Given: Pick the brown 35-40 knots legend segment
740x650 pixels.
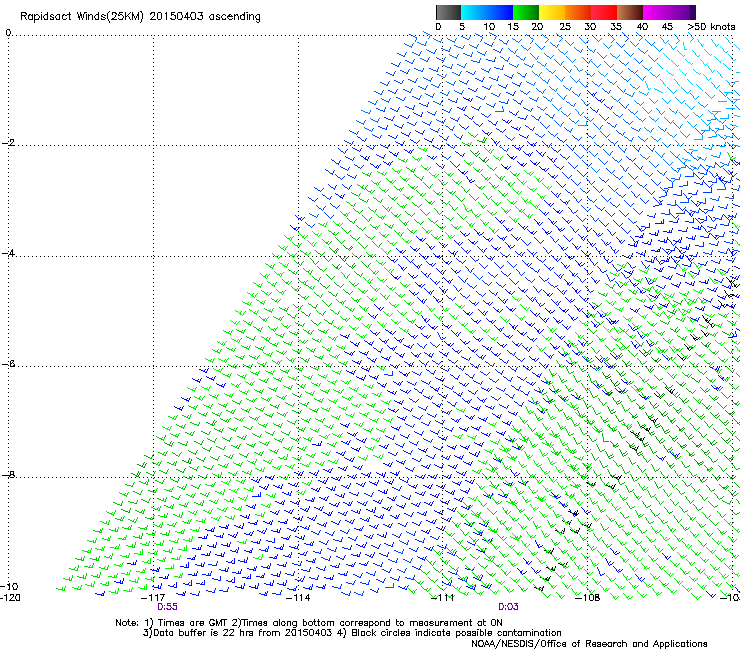Looking at the screenshot, I should pos(630,12).
